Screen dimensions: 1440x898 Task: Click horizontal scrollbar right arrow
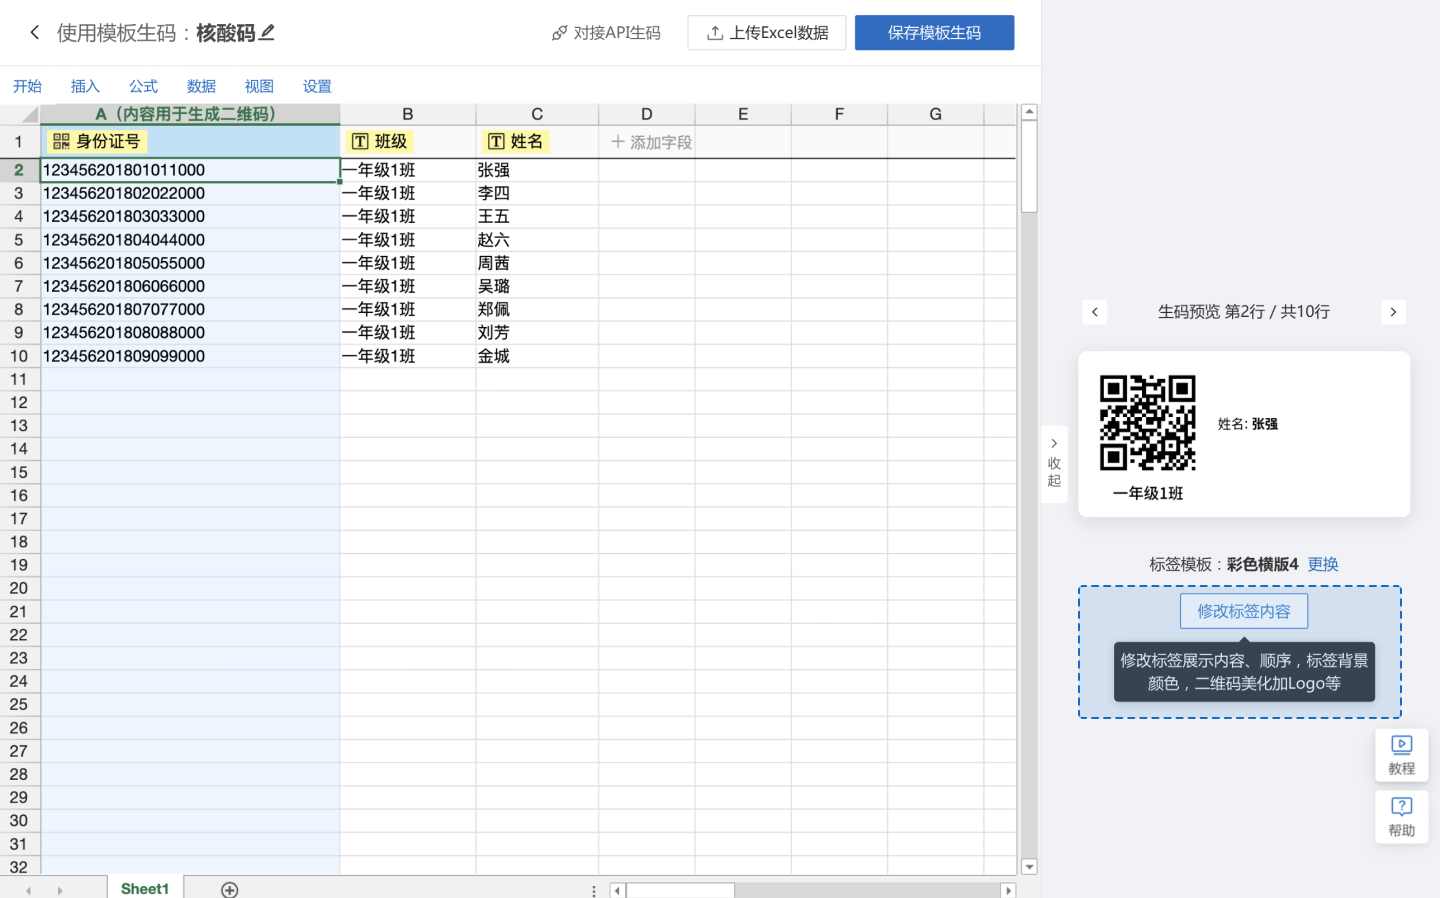point(1008,890)
